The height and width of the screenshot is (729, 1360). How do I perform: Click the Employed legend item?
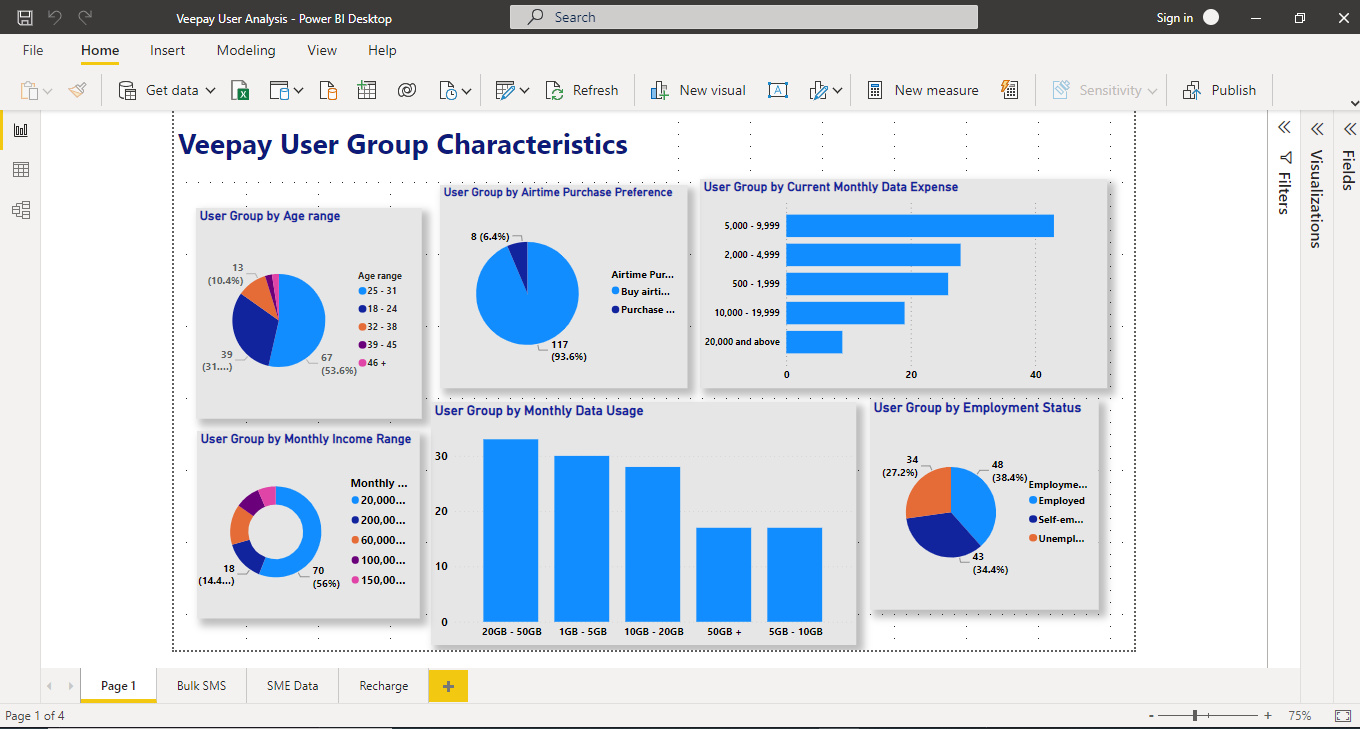click(1057, 501)
